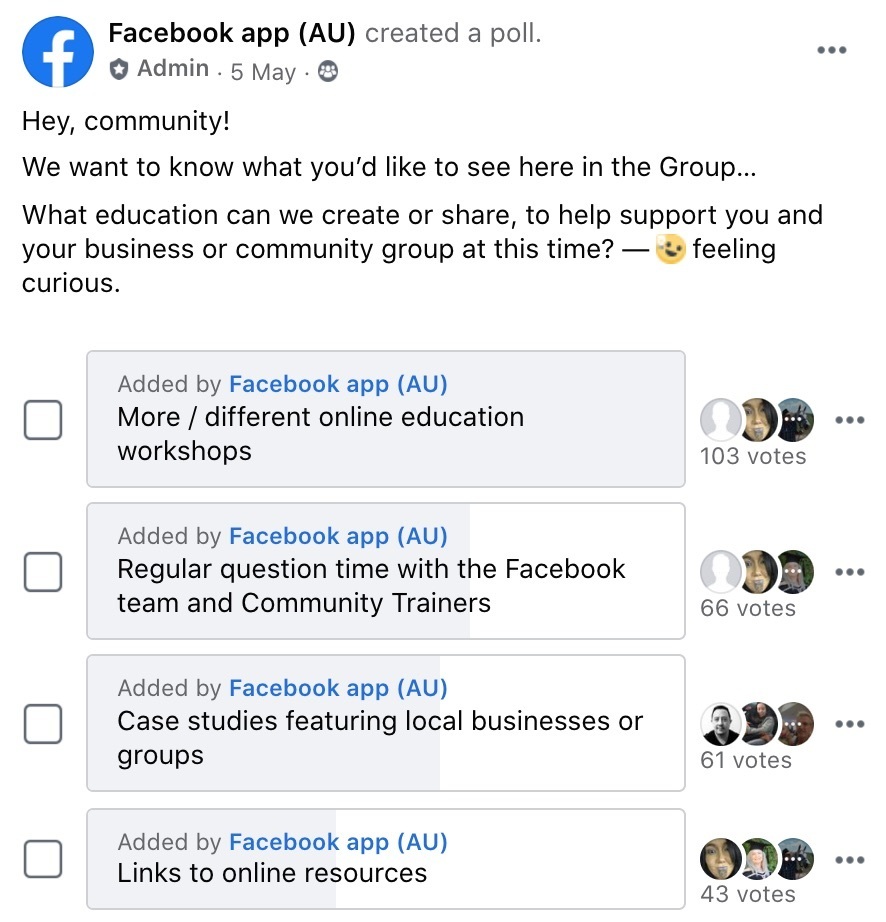The image size is (886, 922).
Task: Check the online education workshops checkbox
Action: [43, 420]
